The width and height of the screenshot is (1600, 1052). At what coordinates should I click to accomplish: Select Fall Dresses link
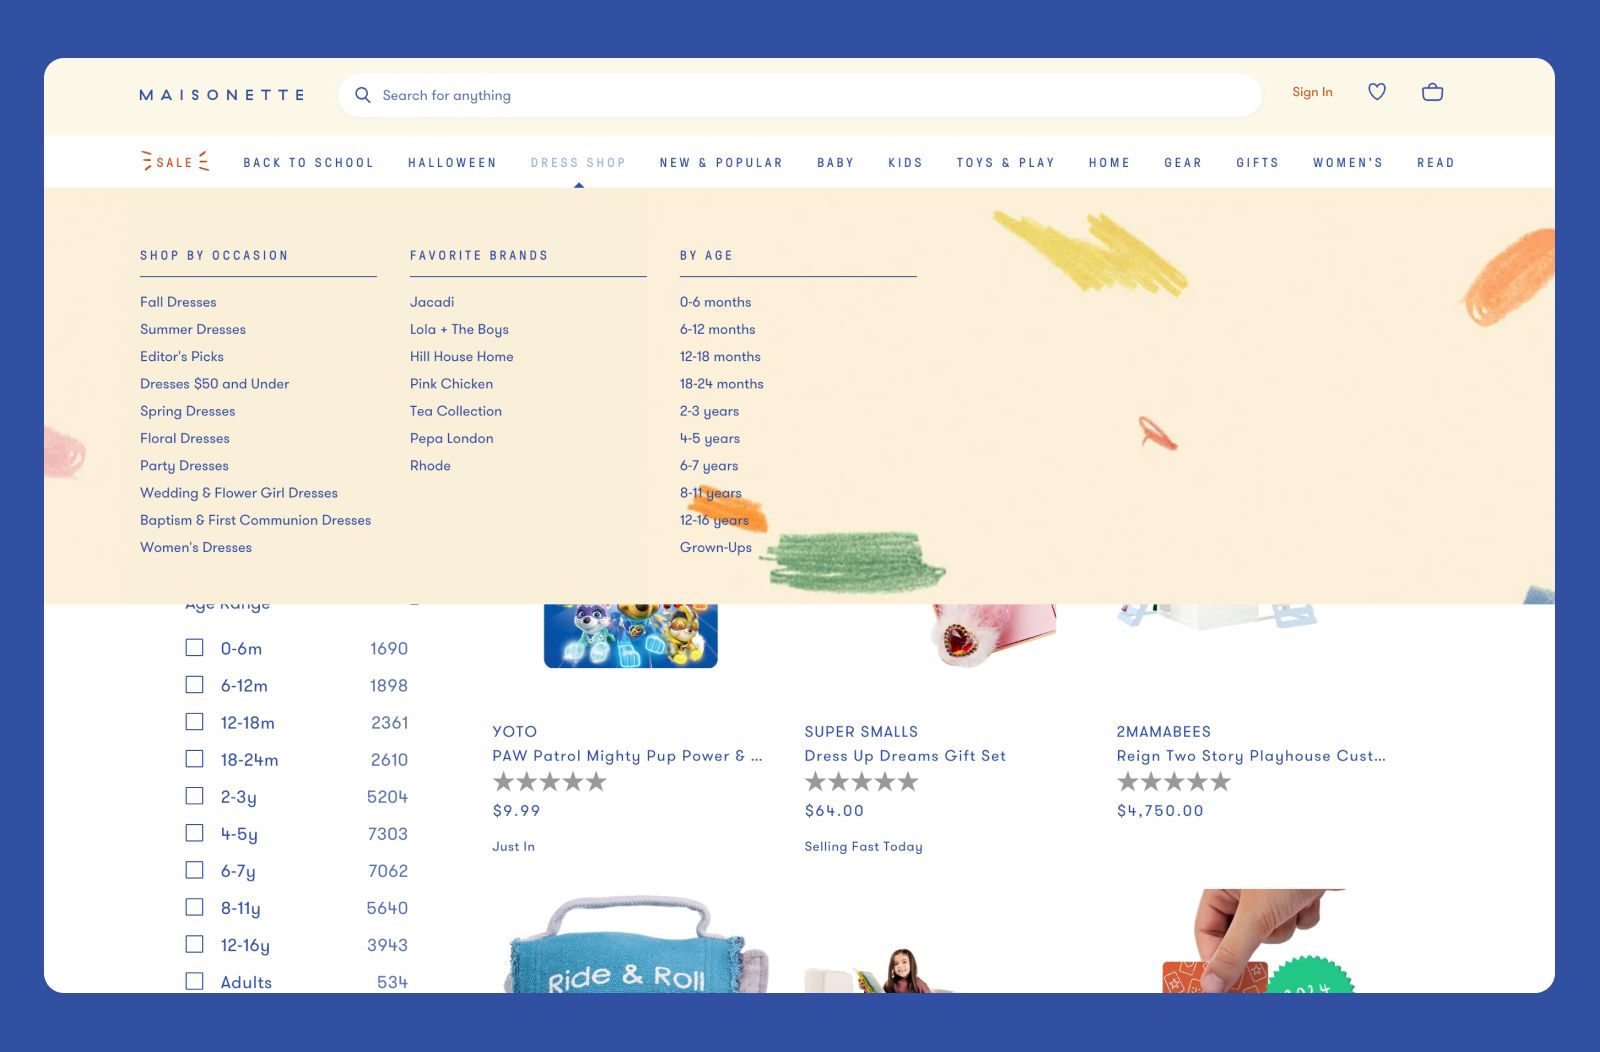point(178,302)
